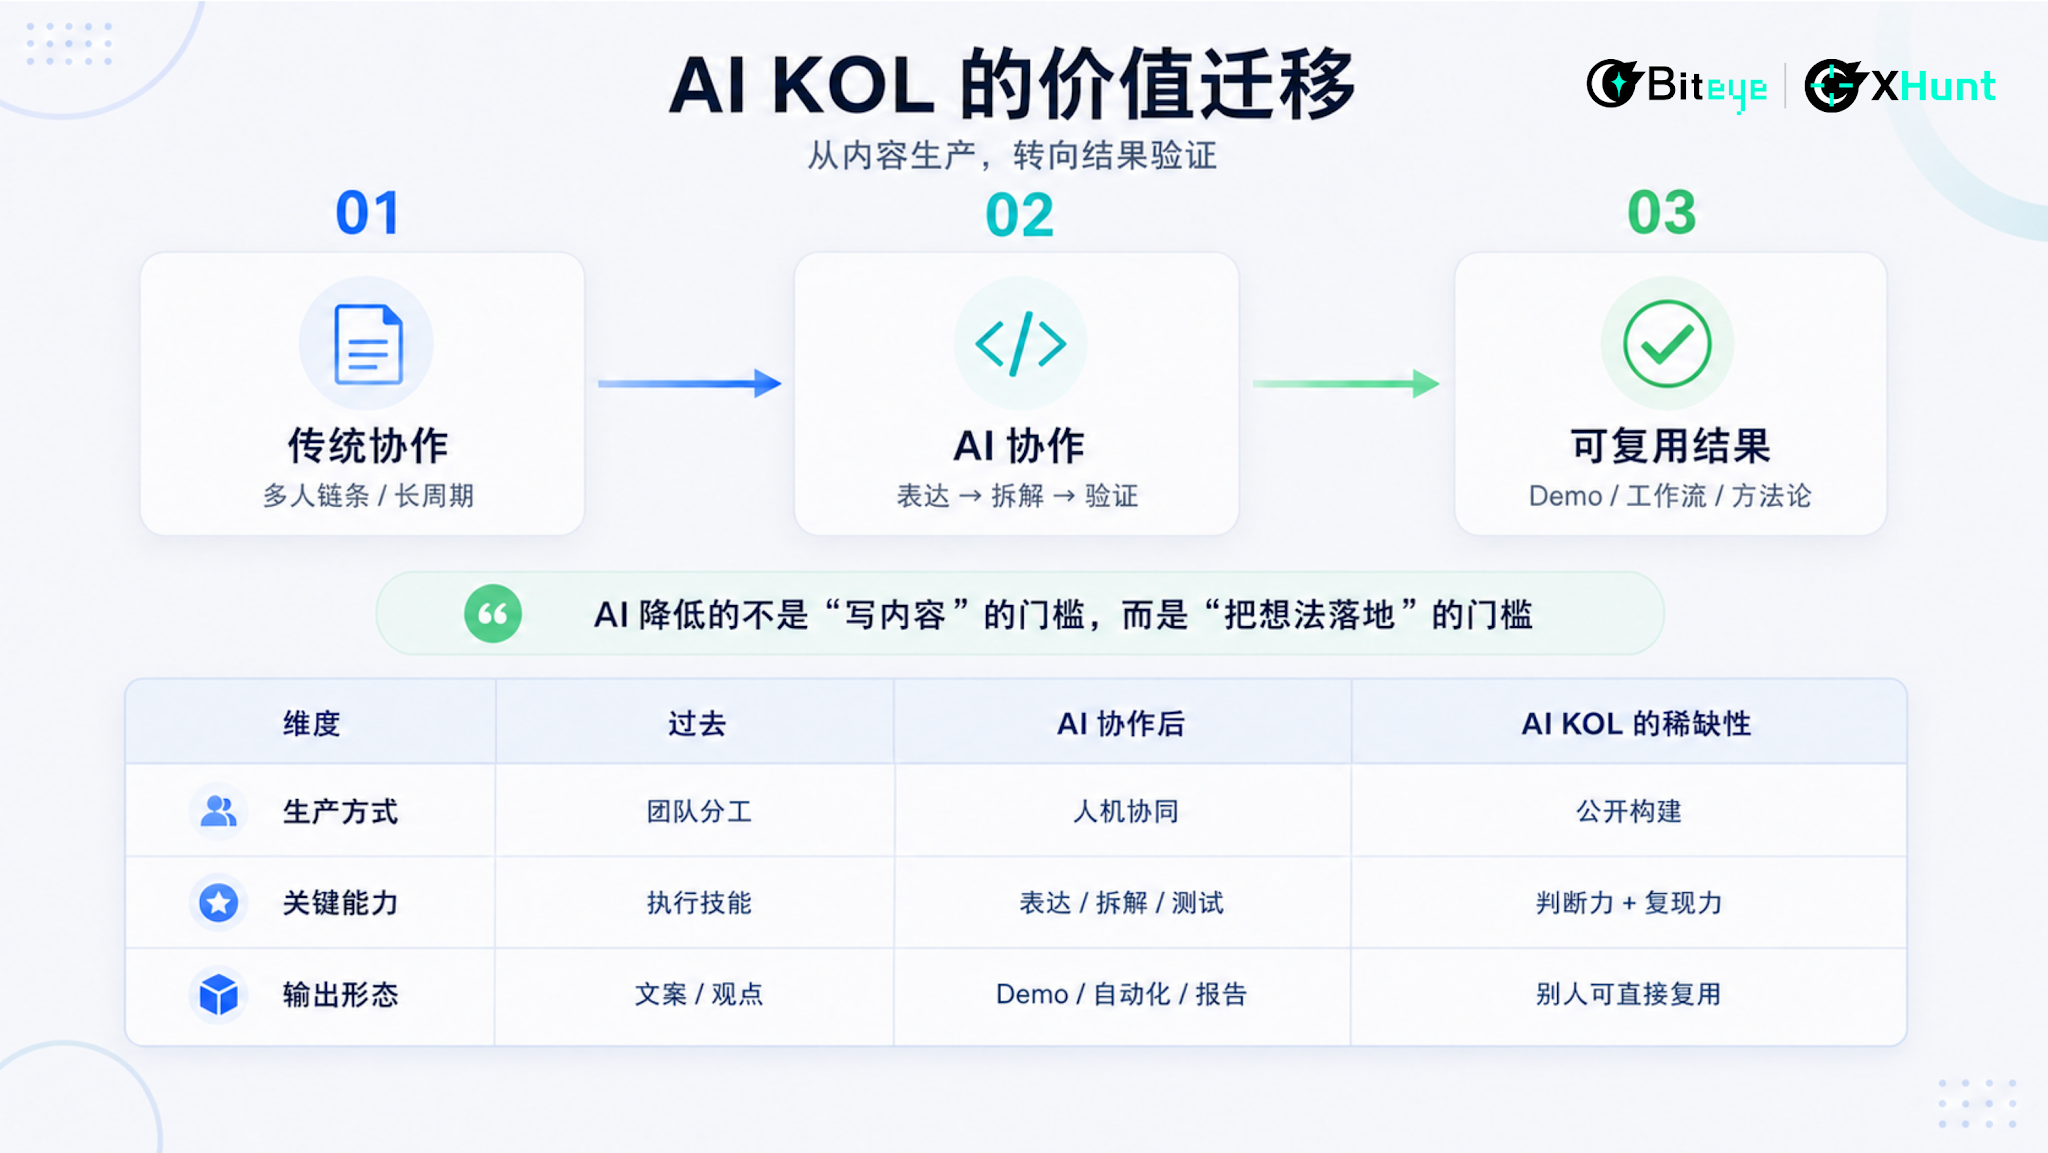Click the 03 number heading
Screen dimensions: 2048x1153
pyautogui.click(x=1662, y=213)
